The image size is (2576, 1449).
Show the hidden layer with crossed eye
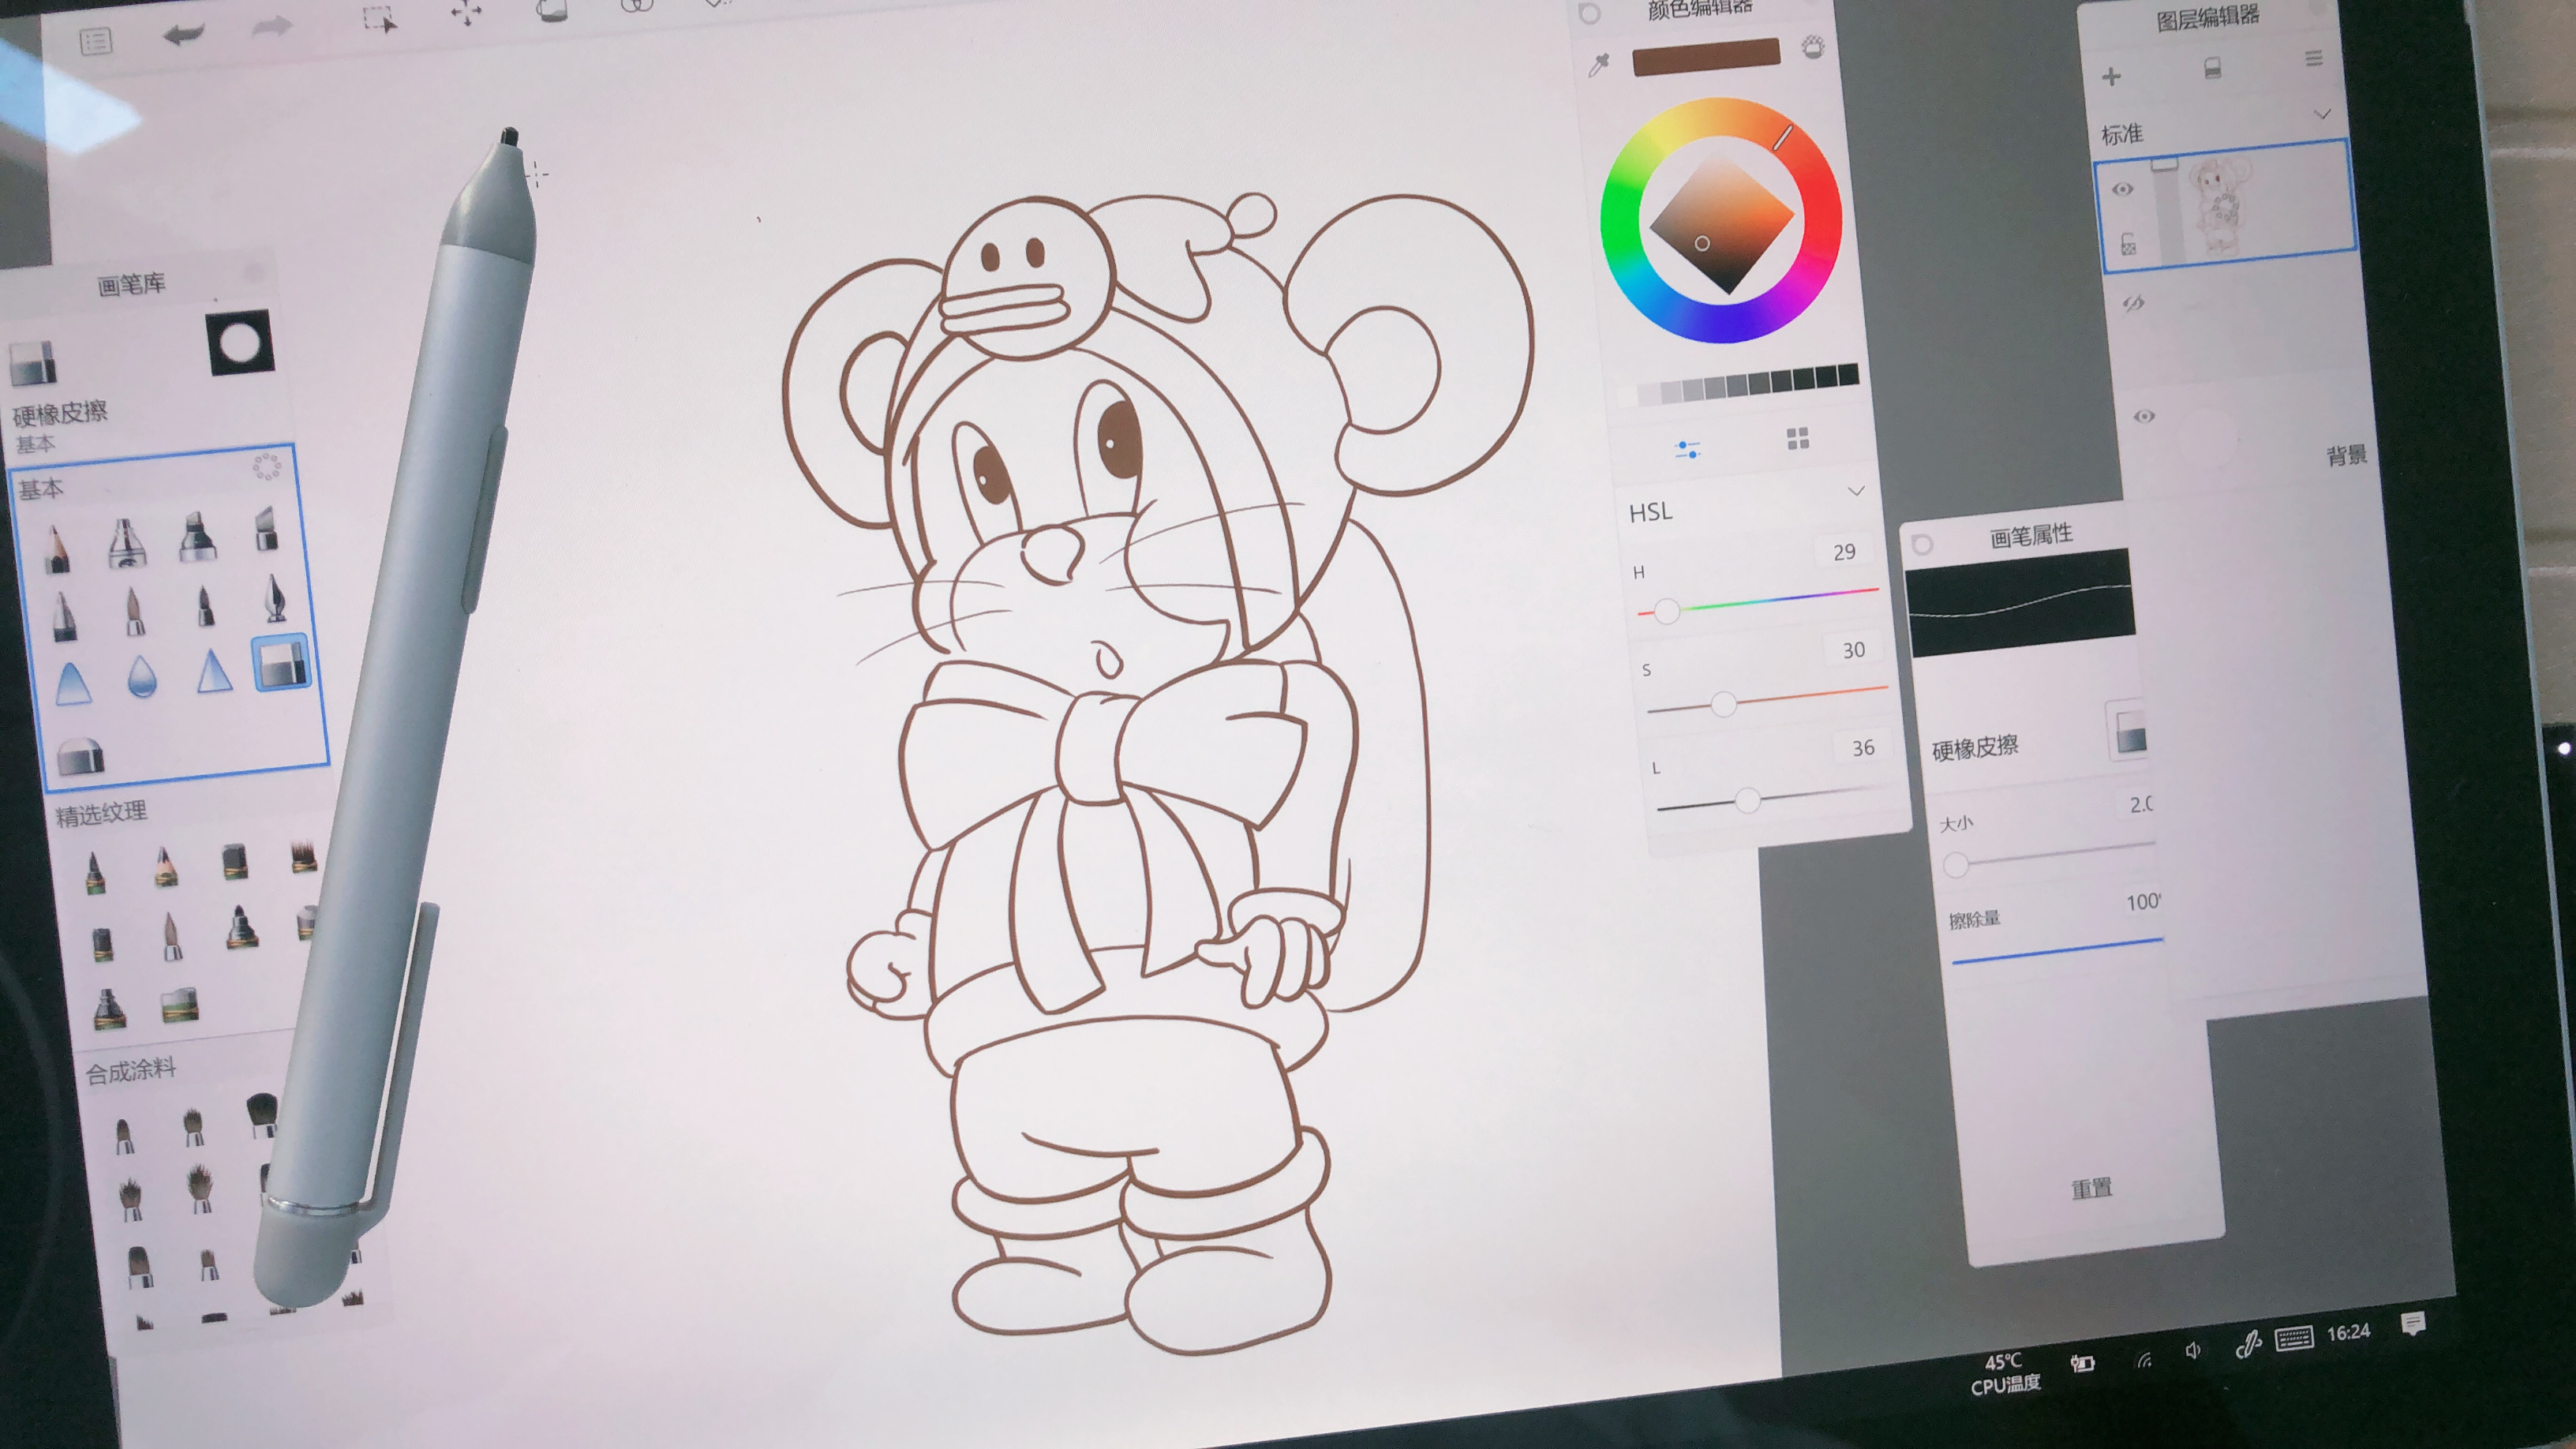[x=2133, y=303]
